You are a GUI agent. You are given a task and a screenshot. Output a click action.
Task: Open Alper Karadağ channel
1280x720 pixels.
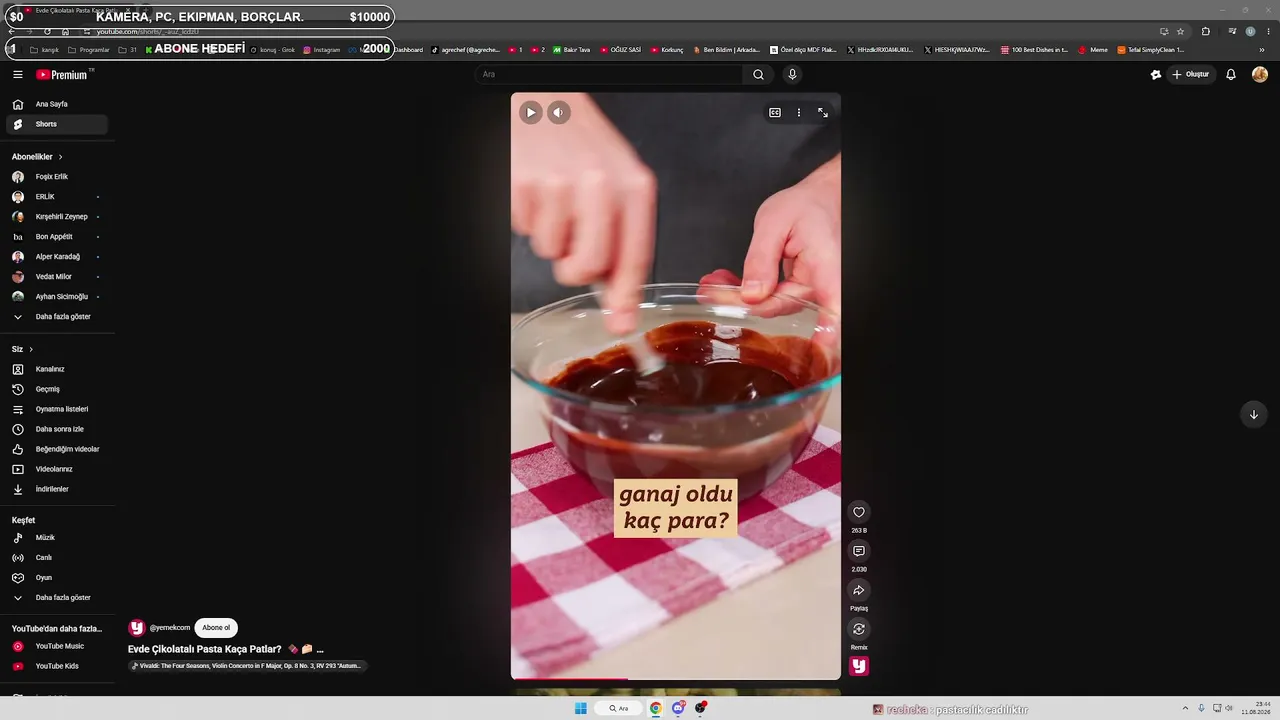point(58,257)
